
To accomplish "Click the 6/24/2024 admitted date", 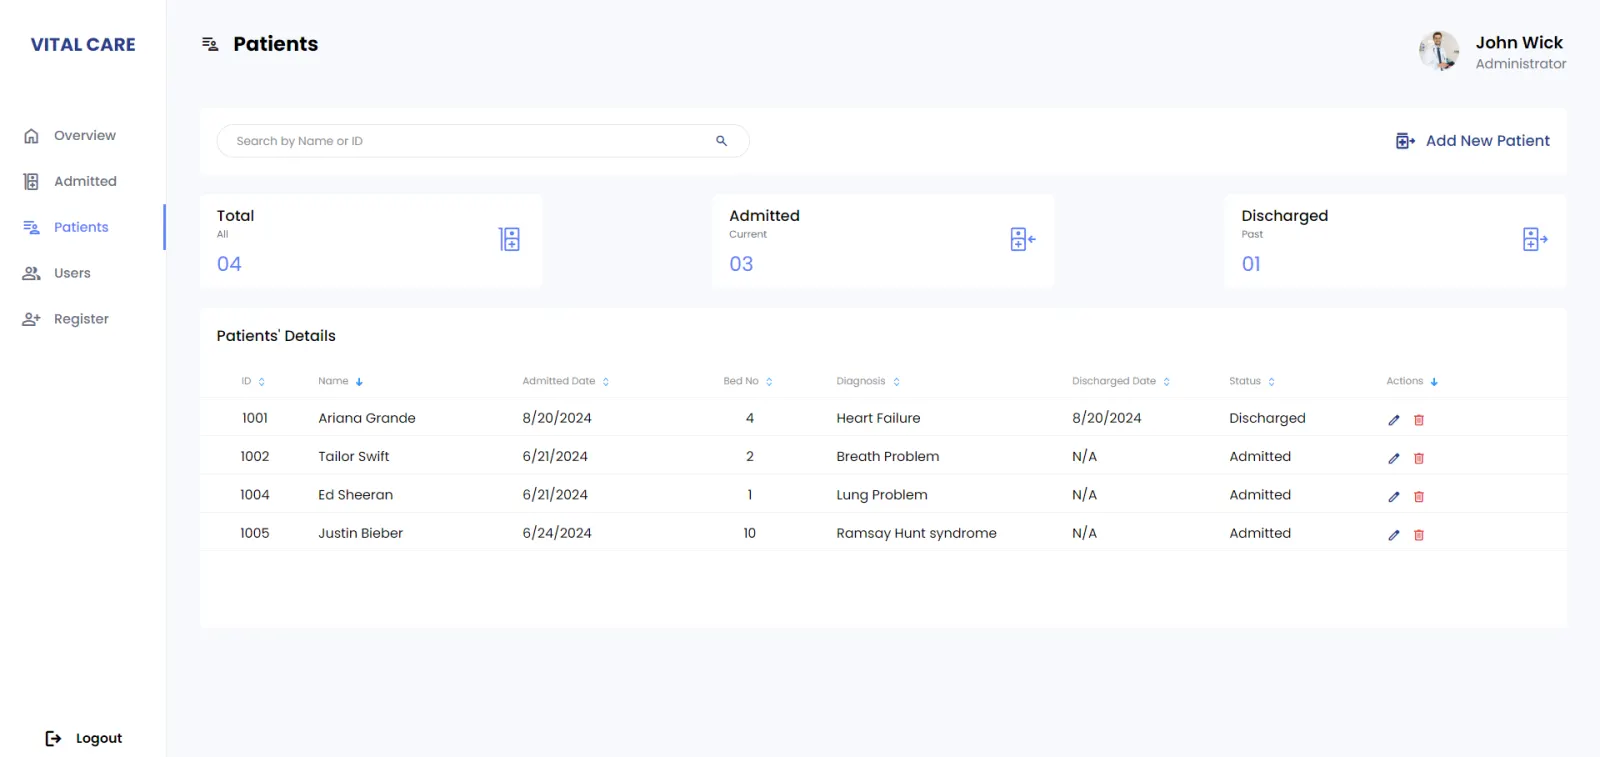I will point(557,533).
